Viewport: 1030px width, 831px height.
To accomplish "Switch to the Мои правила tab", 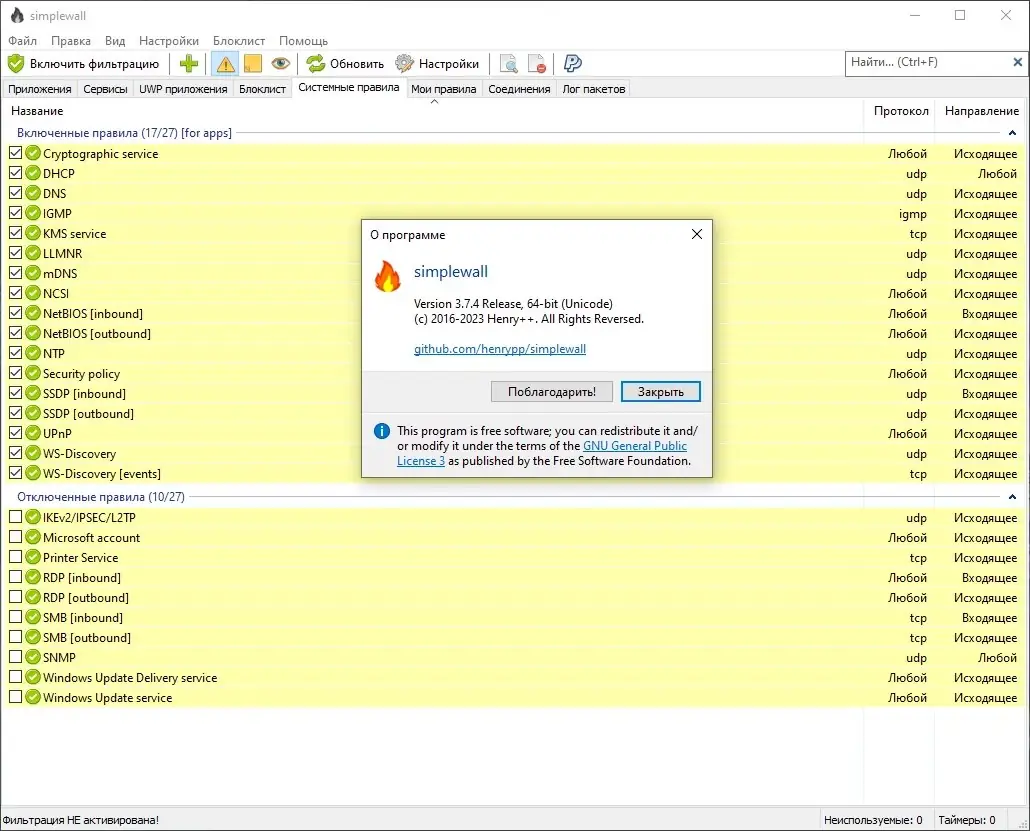I will pyautogui.click(x=443, y=89).
